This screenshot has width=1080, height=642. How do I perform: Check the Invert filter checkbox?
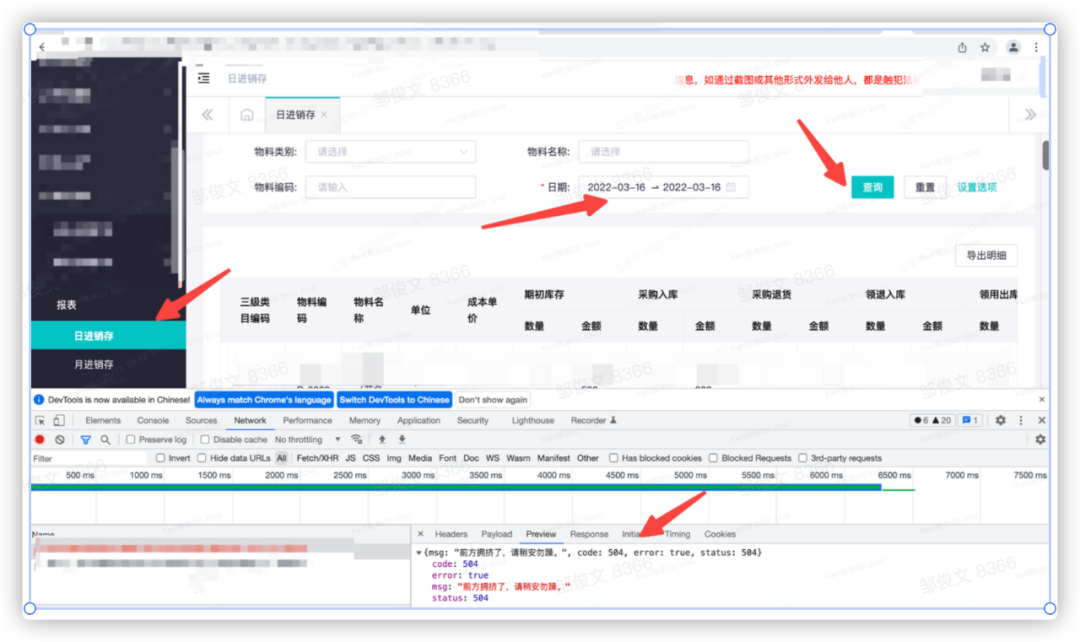point(160,458)
